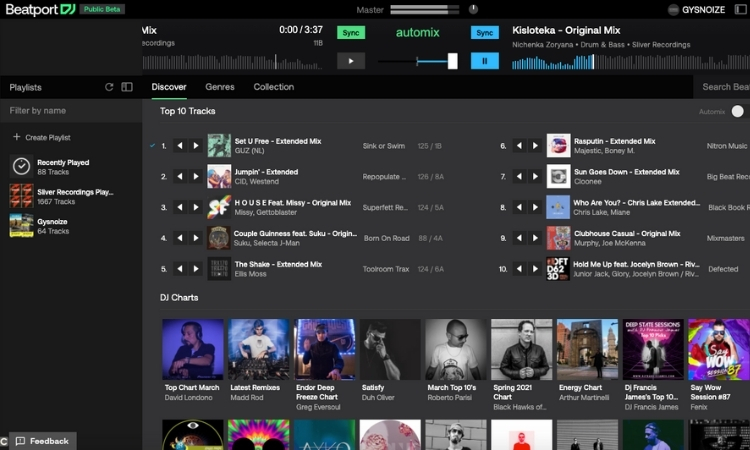Image resolution: width=750 pixels, height=450 pixels.
Task: Load Rasputin to right deck
Action: [x=535, y=145]
